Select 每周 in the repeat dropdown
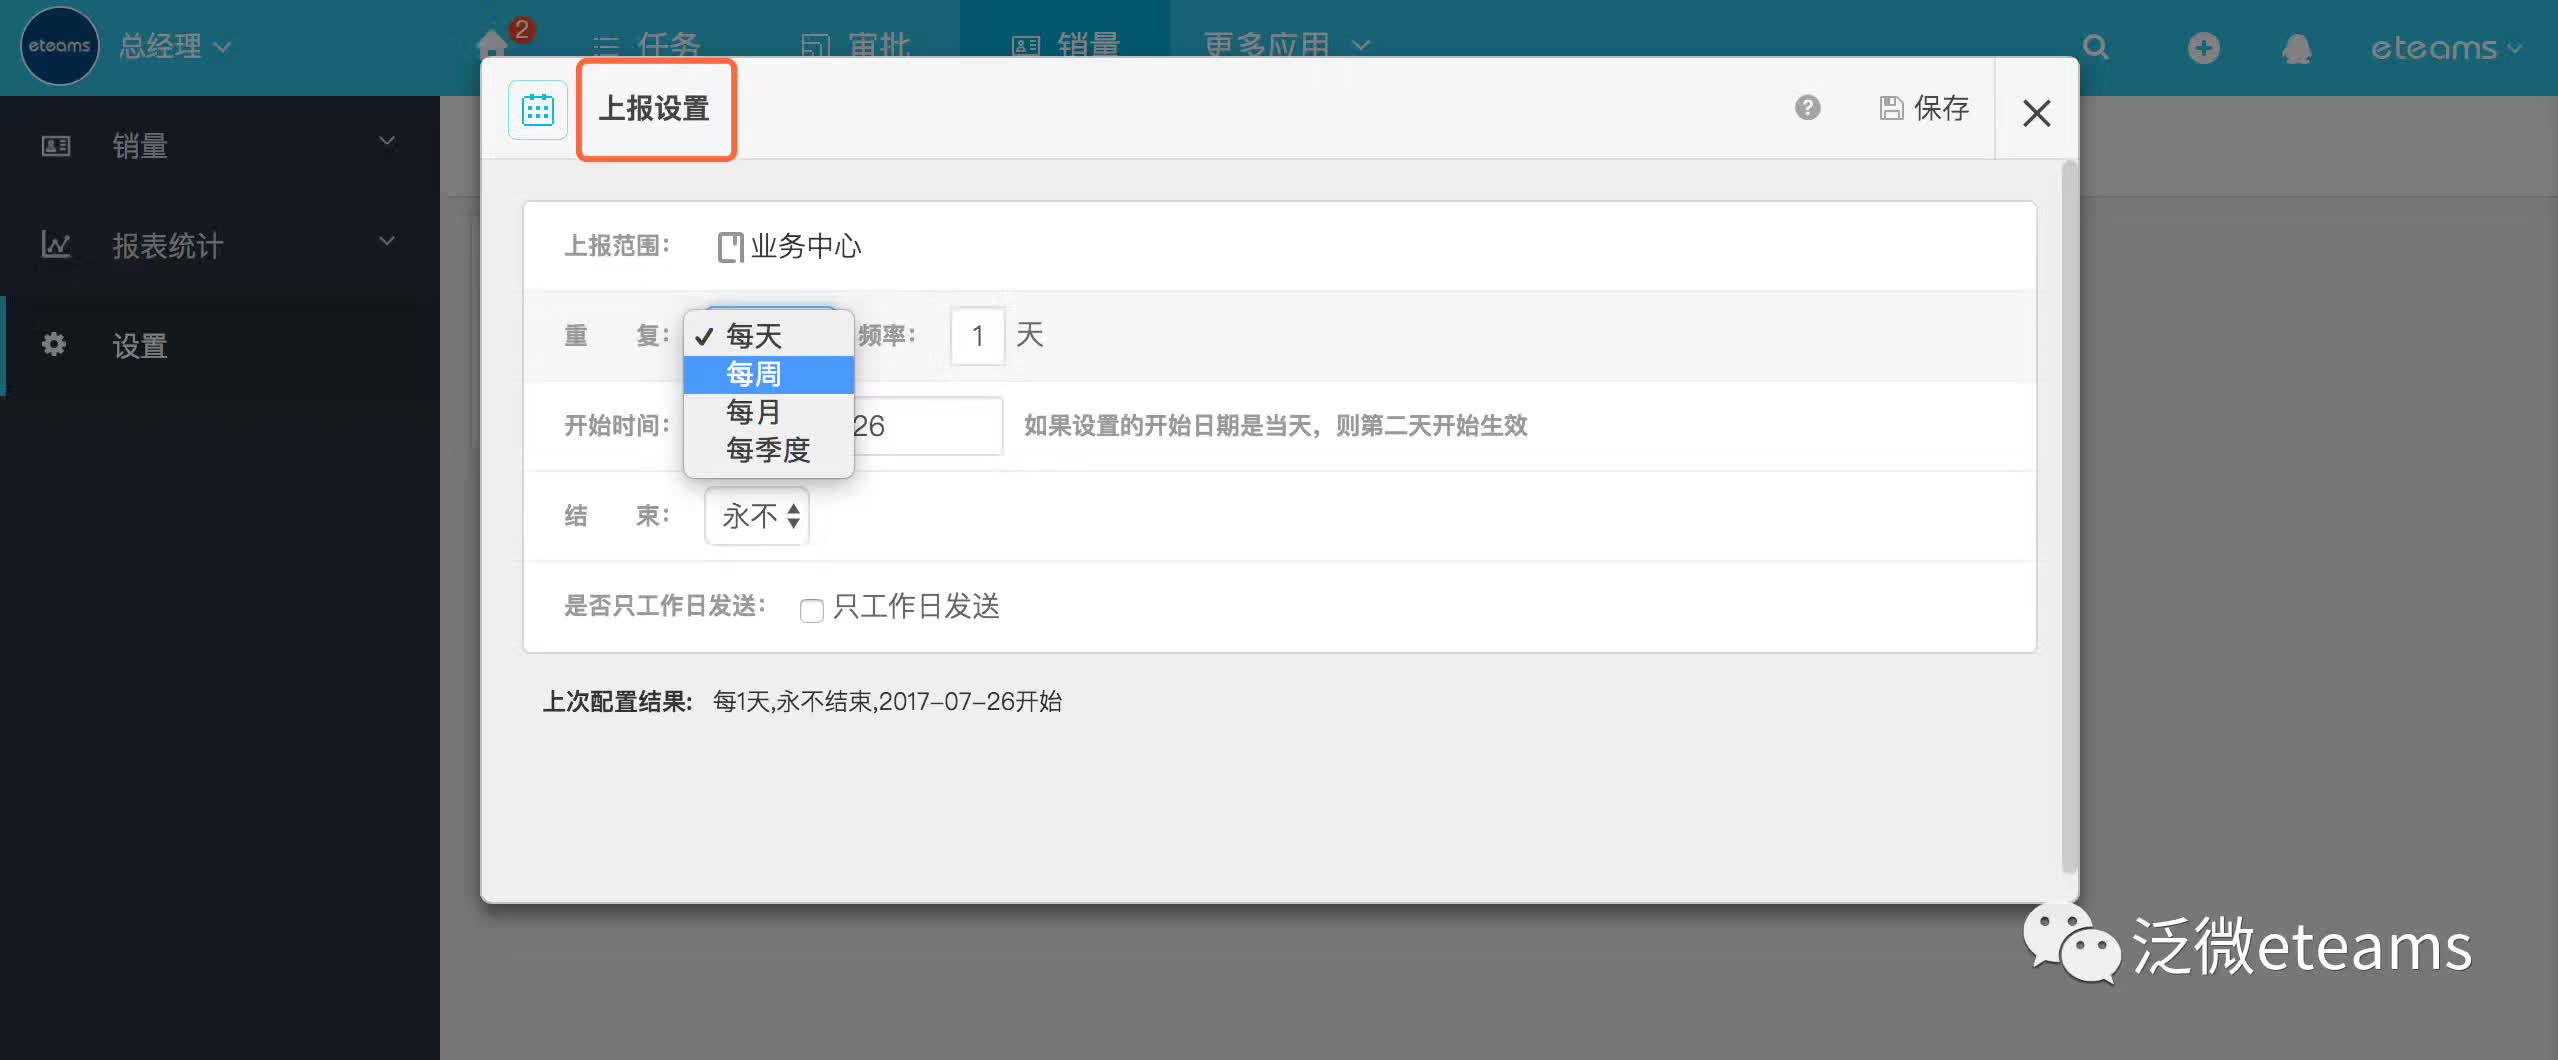 (x=754, y=374)
